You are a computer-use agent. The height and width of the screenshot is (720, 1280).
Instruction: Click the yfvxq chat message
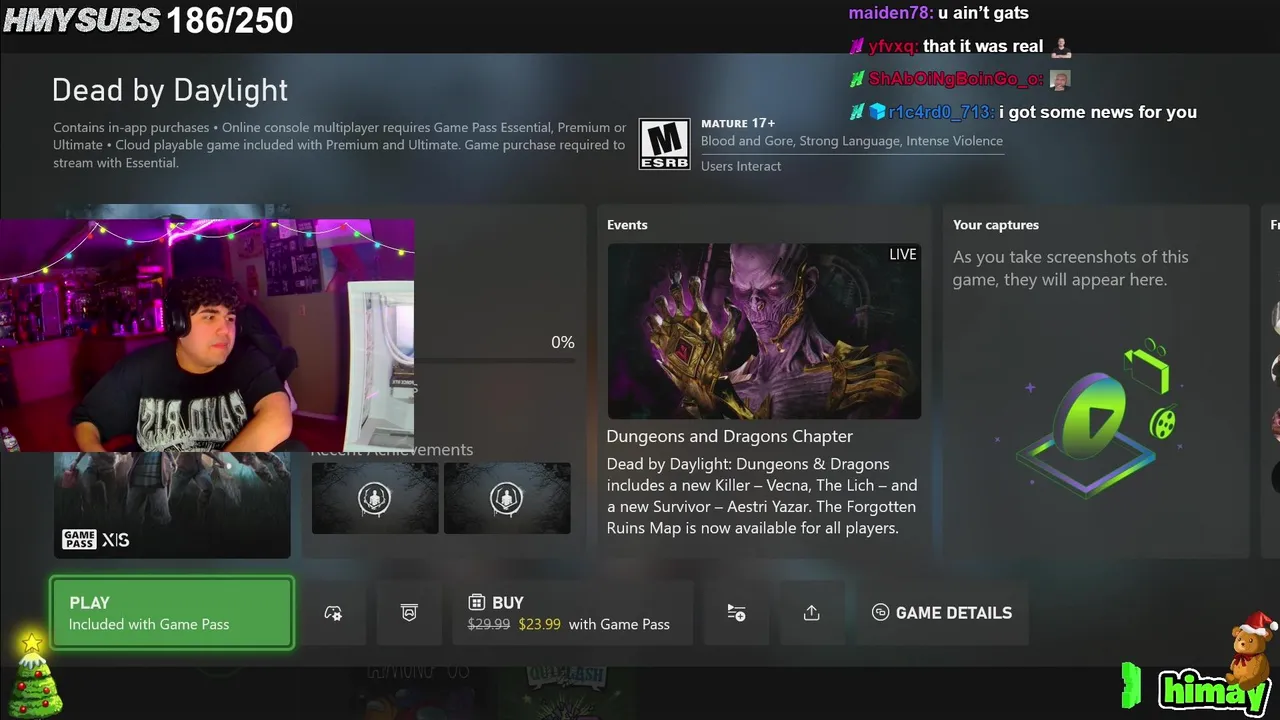(958, 46)
